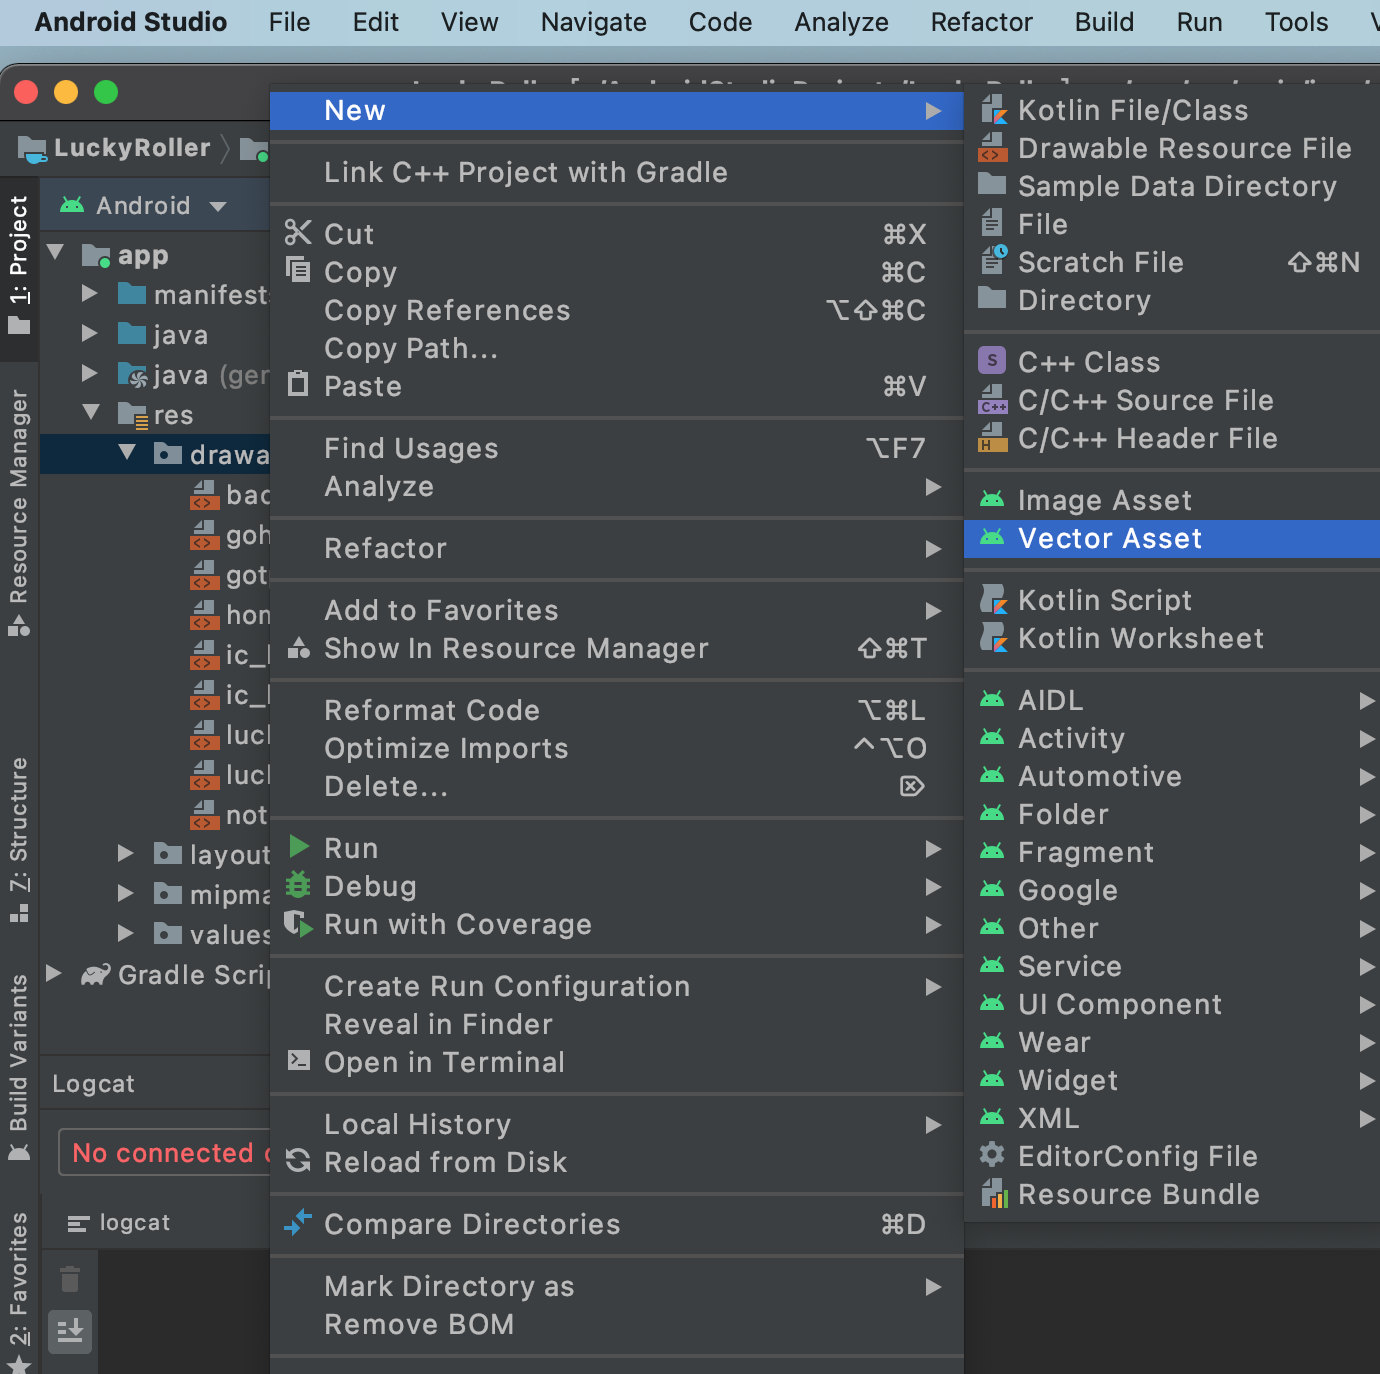The width and height of the screenshot is (1380, 1374).
Task: Open the Favorites side tab
Action: 19,1291
